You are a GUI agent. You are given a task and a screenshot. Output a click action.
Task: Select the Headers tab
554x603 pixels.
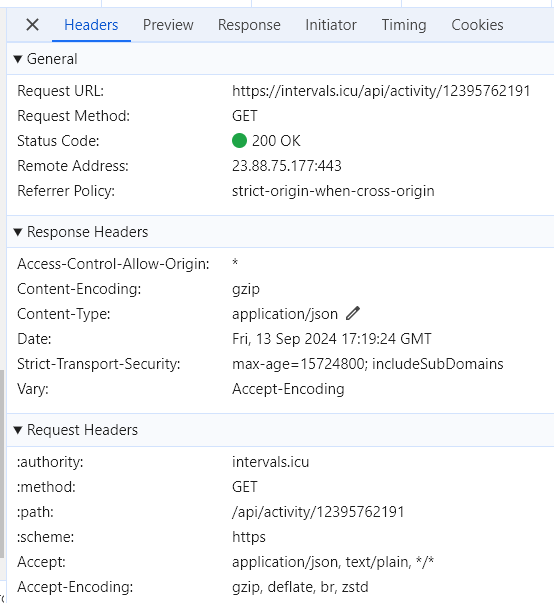[91, 25]
